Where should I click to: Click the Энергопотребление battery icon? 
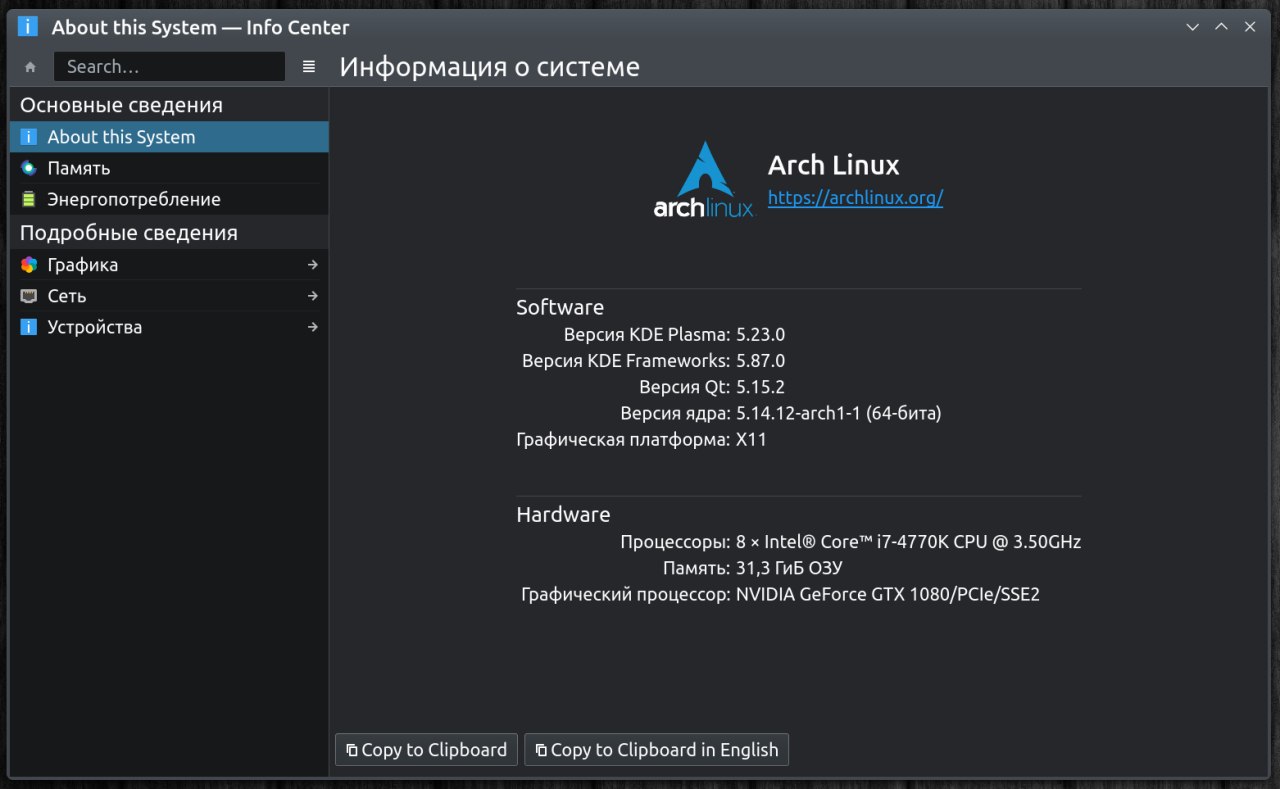(29, 199)
